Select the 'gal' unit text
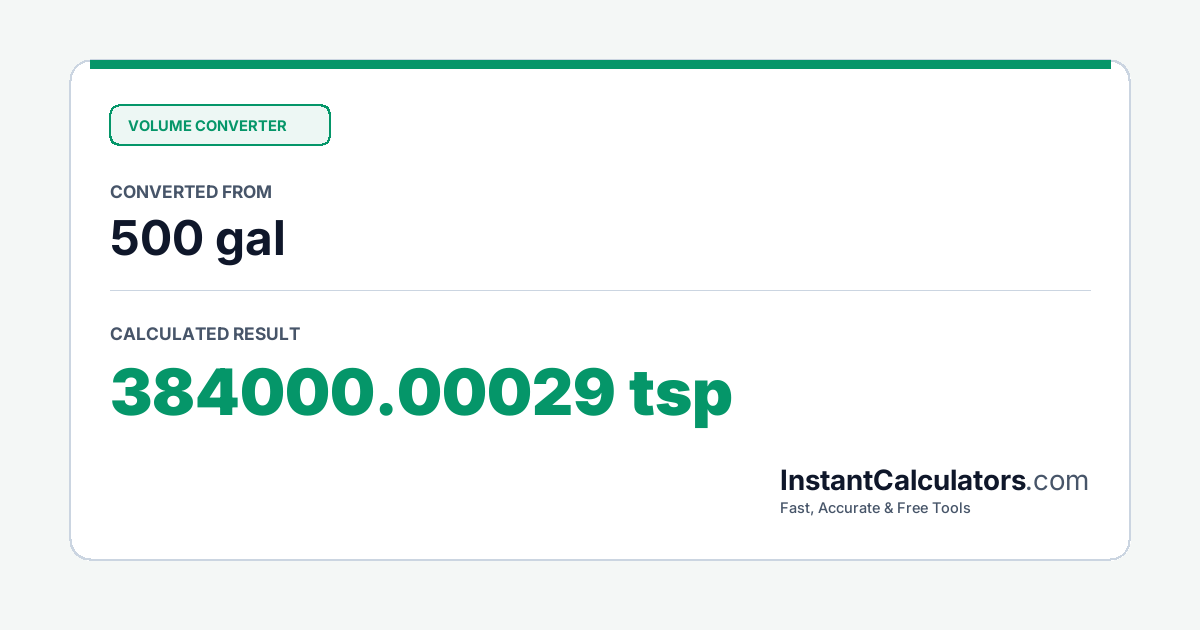 251,242
